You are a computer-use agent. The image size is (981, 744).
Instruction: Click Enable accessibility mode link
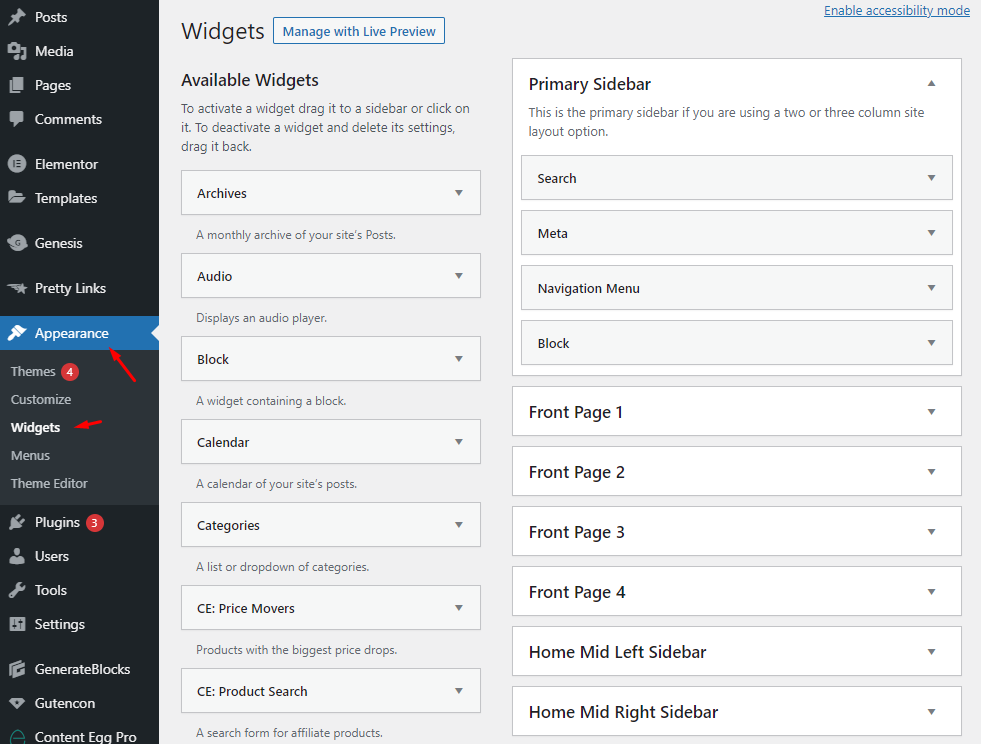tap(896, 10)
